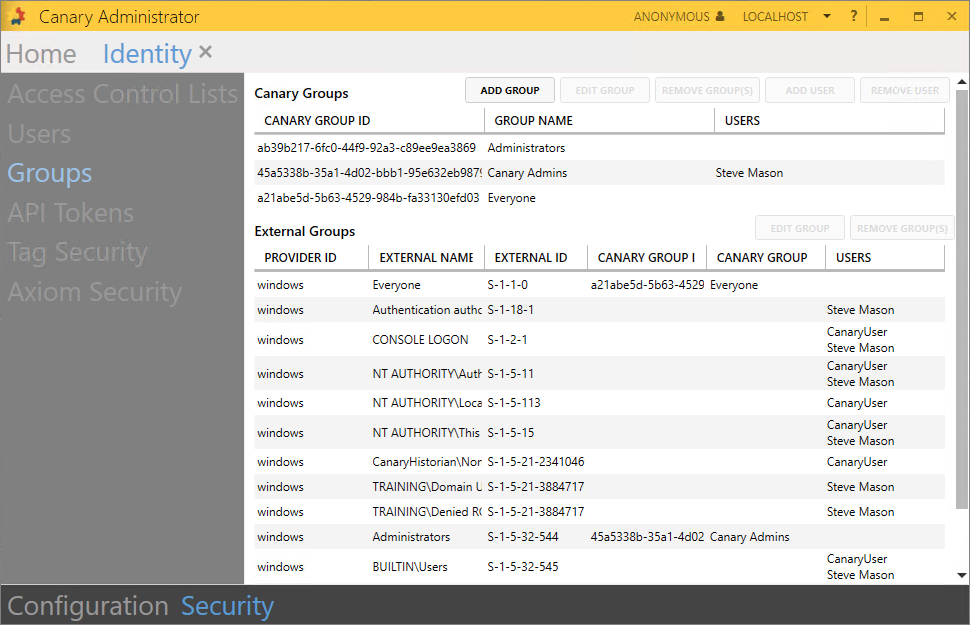The image size is (970, 625).
Task: Select the CONSOLE LOGON external group
Action: [x=420, y=340]
